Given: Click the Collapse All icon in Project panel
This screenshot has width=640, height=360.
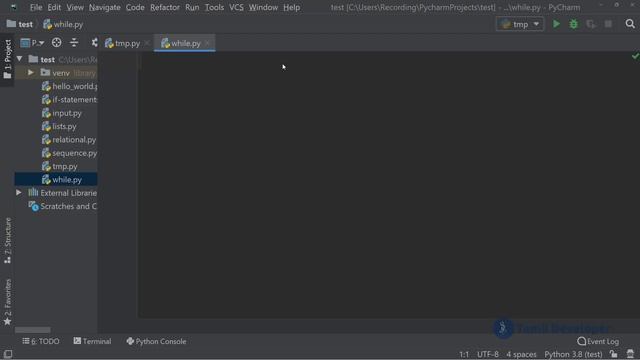Looking at the screenshot, I should [x=74, y=42].
